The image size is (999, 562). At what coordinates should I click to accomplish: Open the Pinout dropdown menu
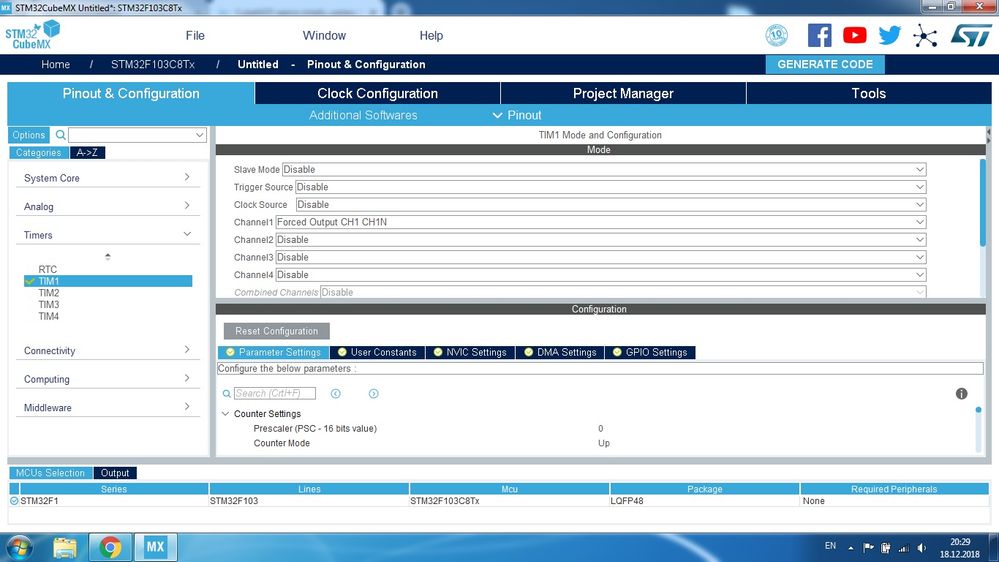click(x=517, y=115)
